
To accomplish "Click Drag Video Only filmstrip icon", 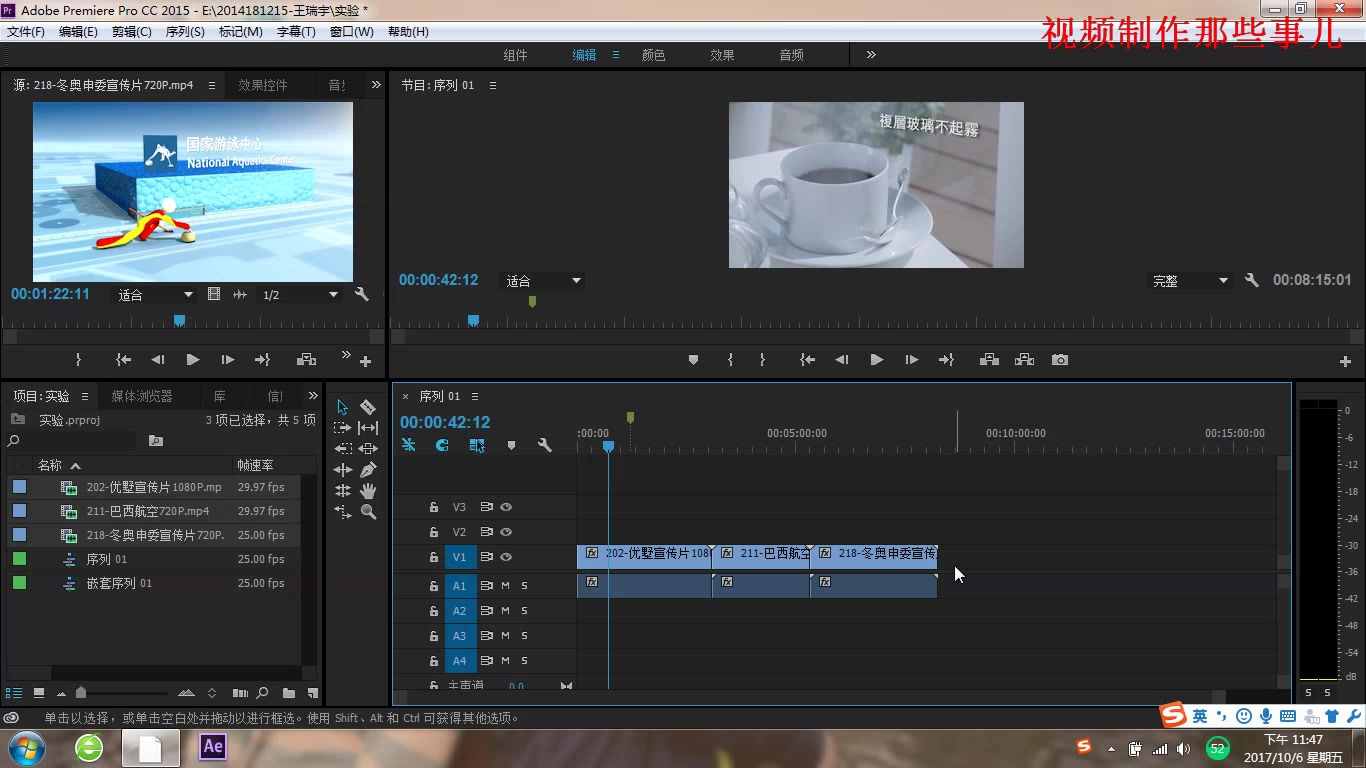I will point(214,295).
